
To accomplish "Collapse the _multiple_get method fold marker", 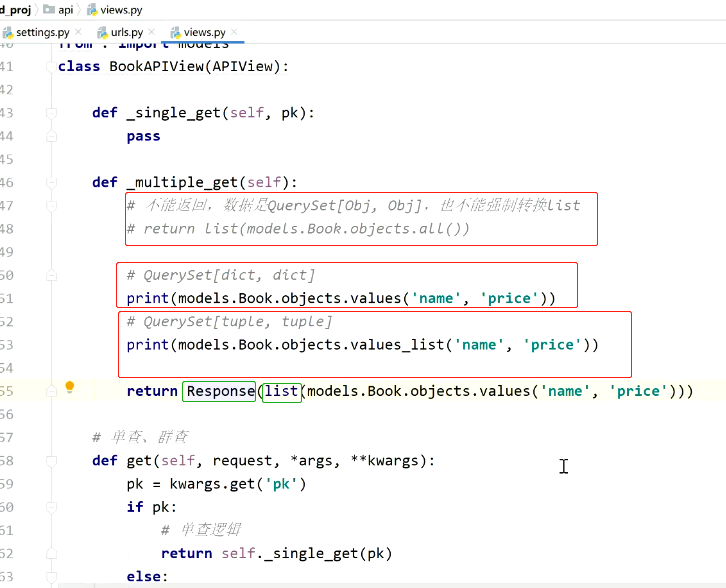I will pos(51,182).
